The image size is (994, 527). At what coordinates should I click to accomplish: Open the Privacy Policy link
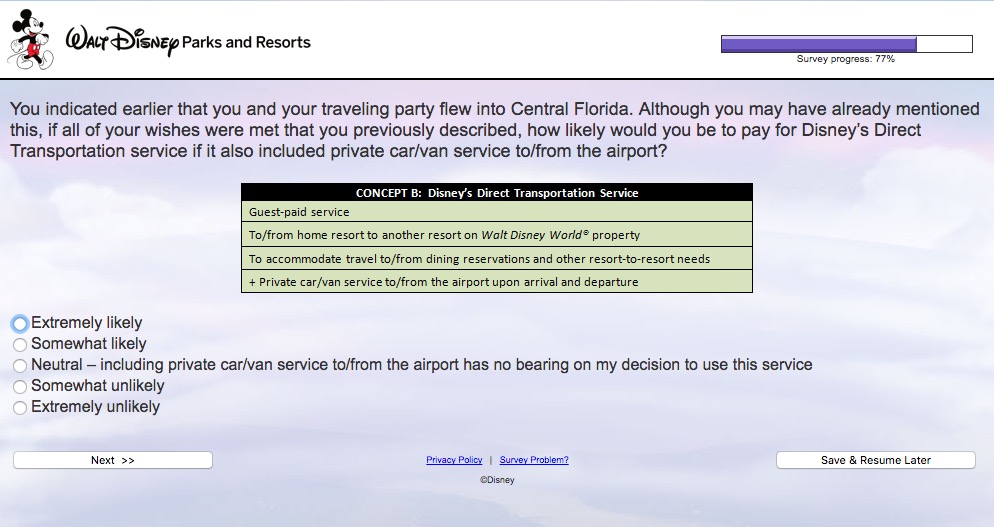pos(454,460)
